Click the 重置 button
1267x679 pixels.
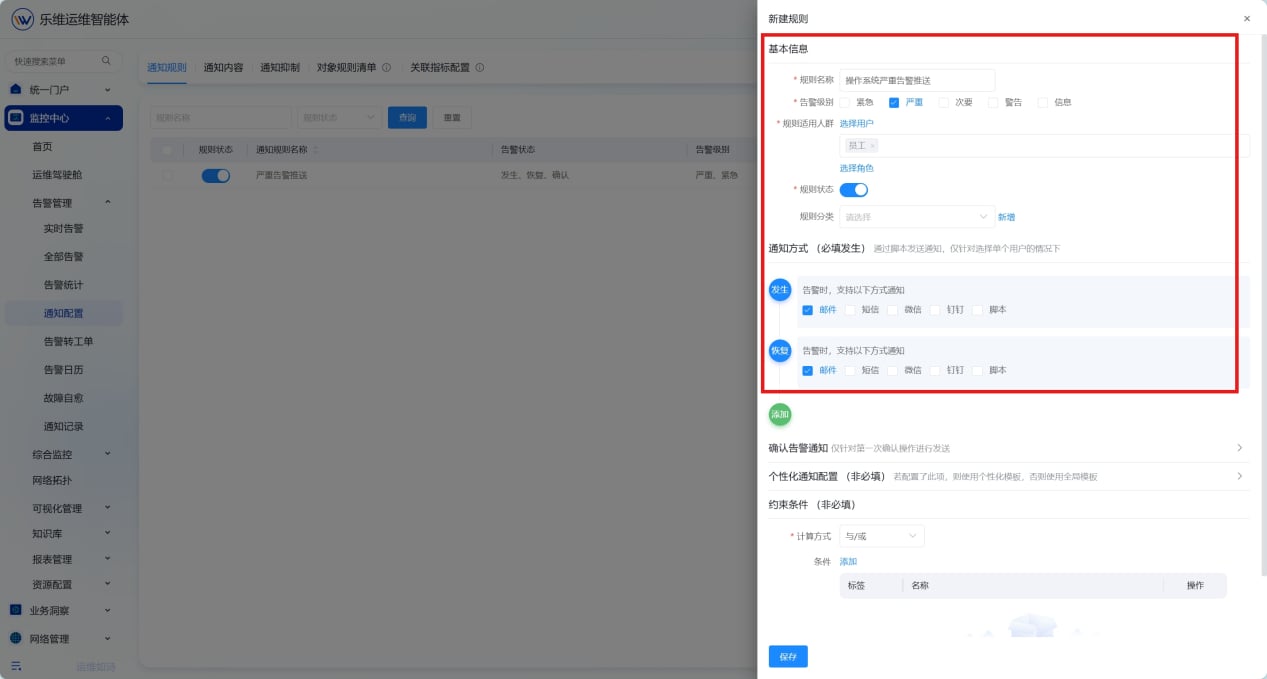tap(452, 117)
